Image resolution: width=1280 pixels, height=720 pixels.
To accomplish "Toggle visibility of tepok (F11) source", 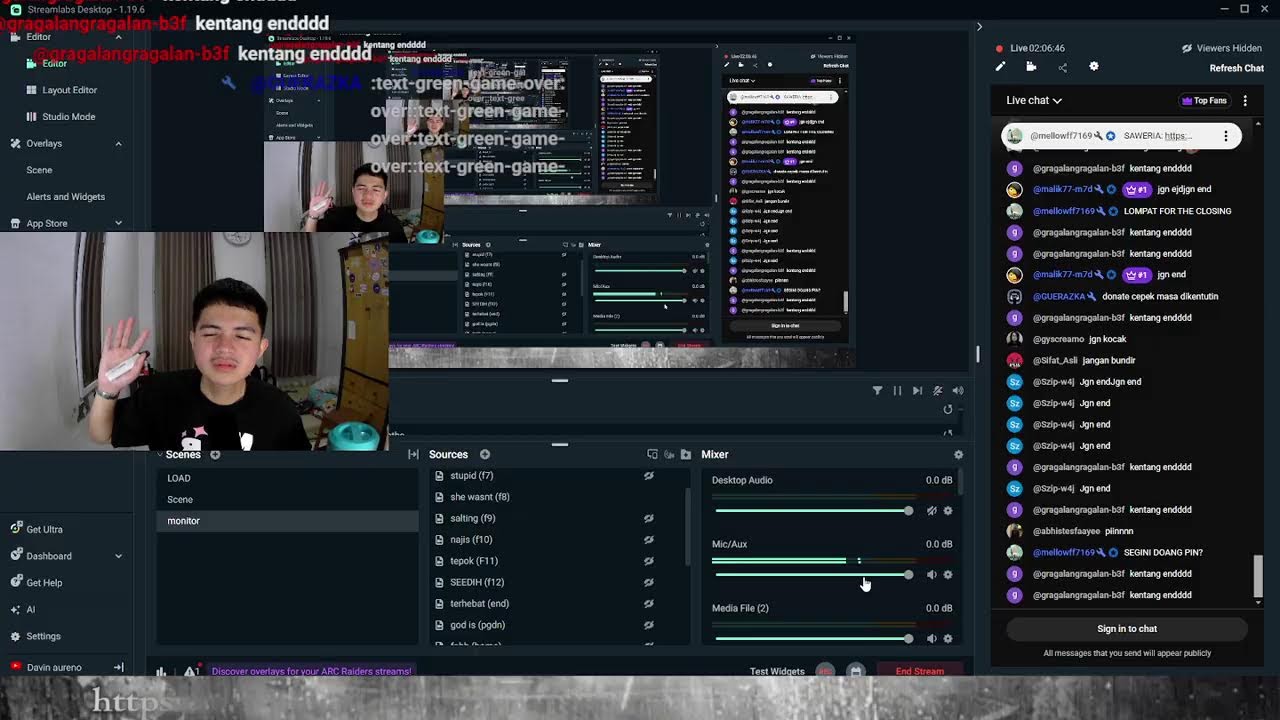I will pos(649,561).
